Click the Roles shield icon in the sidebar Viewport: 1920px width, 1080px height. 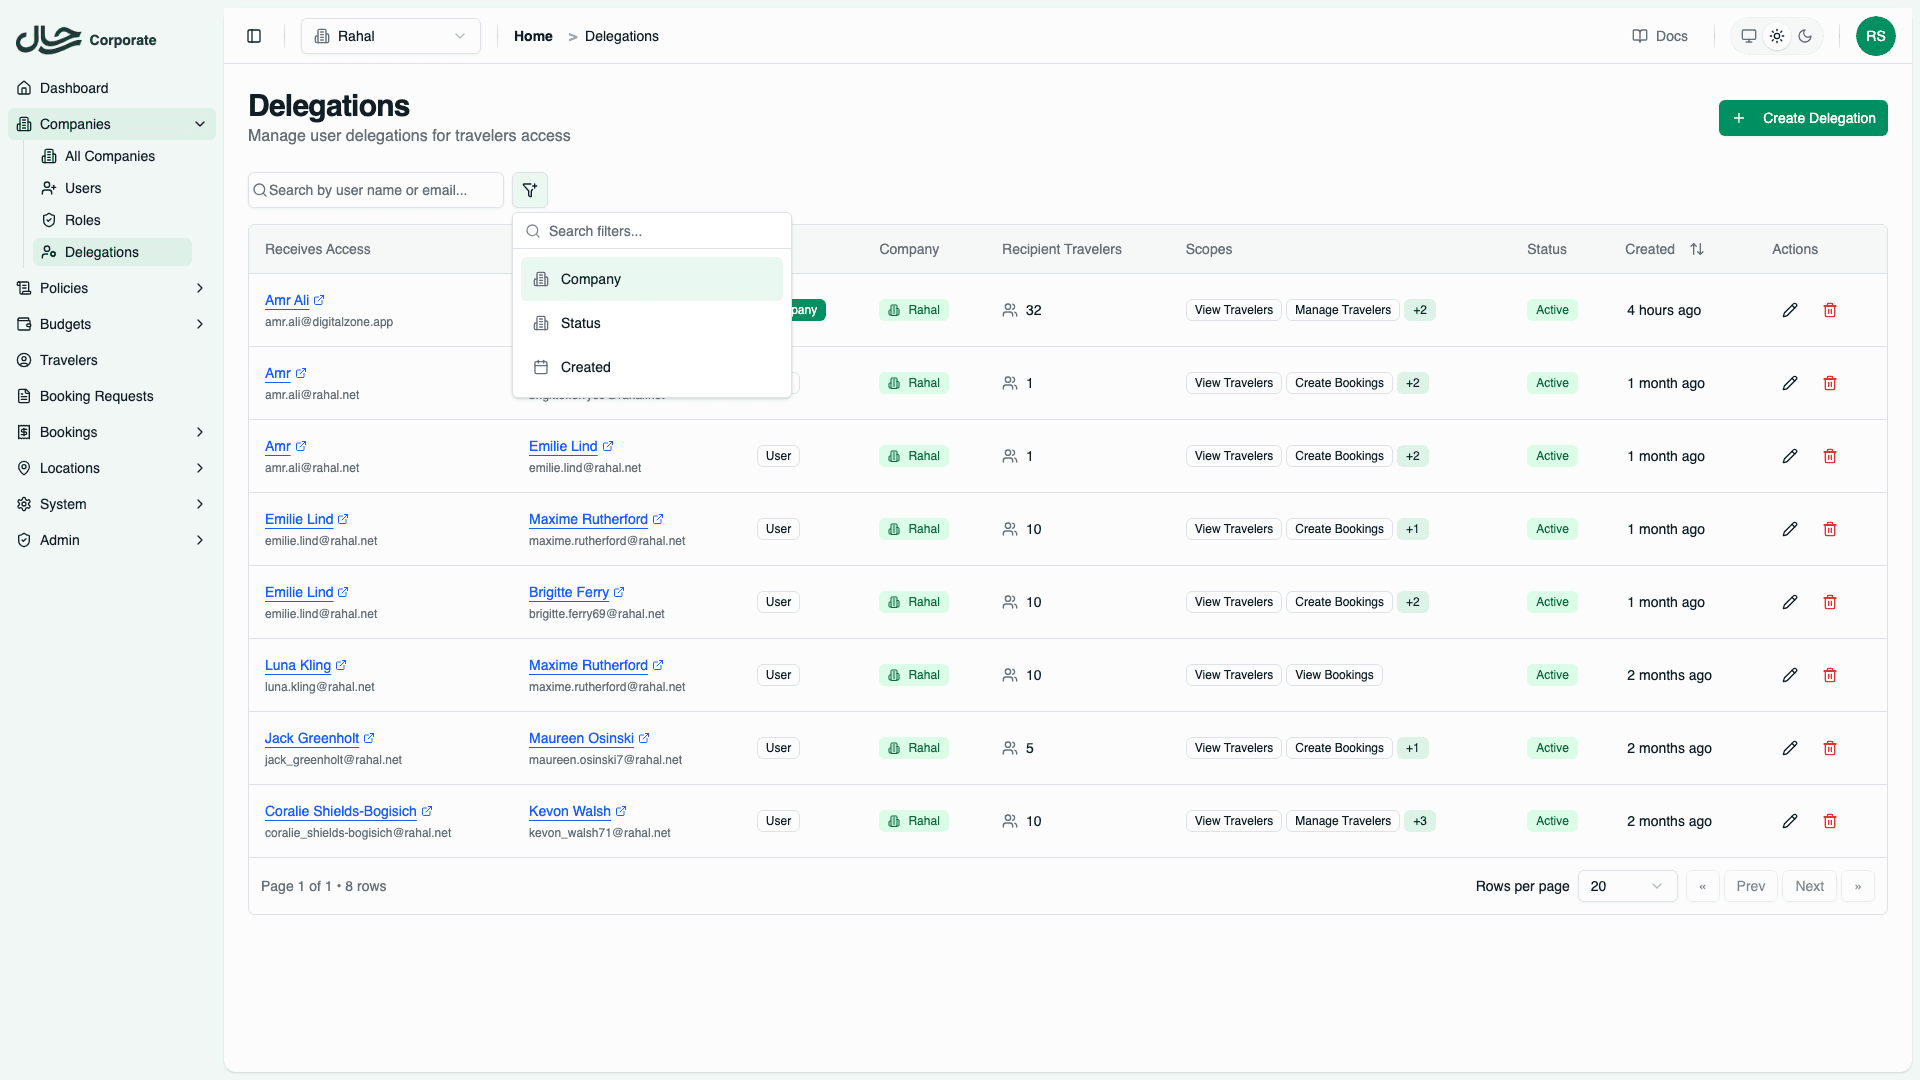(x=48, y=220)
